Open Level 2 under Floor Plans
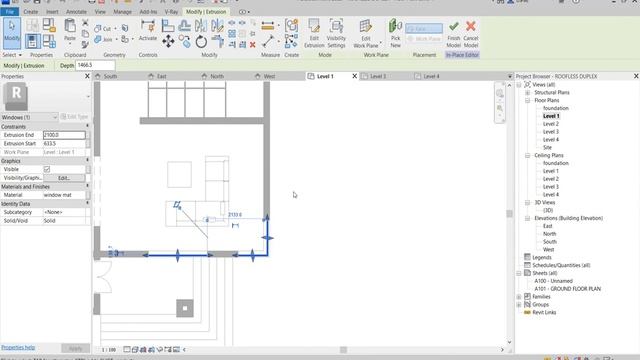The image size is (640, 360). (x=551, y=124)
